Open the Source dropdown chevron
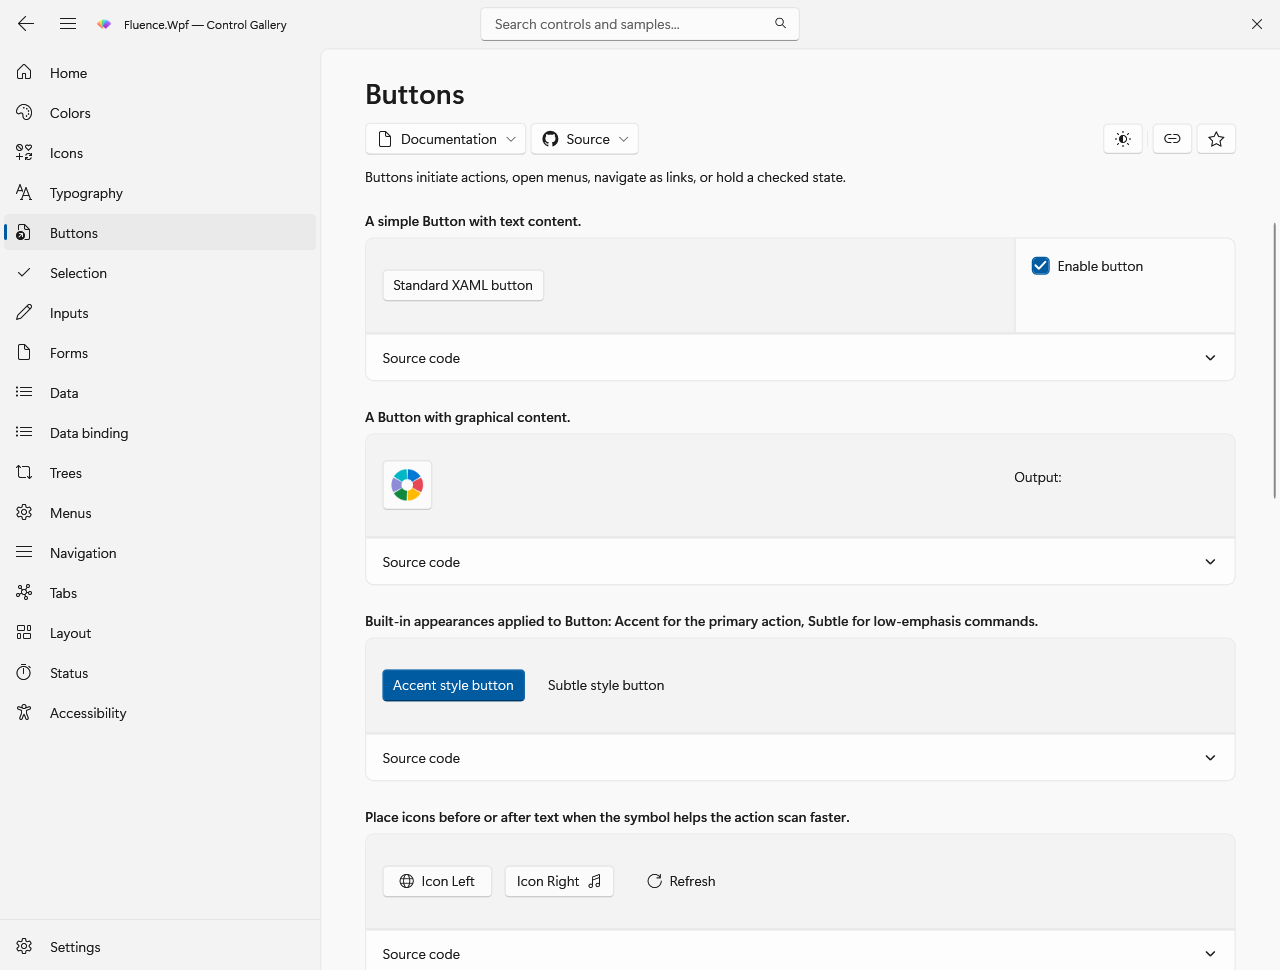The width and height of the screenshot is (1280, 970). (624, 139)
